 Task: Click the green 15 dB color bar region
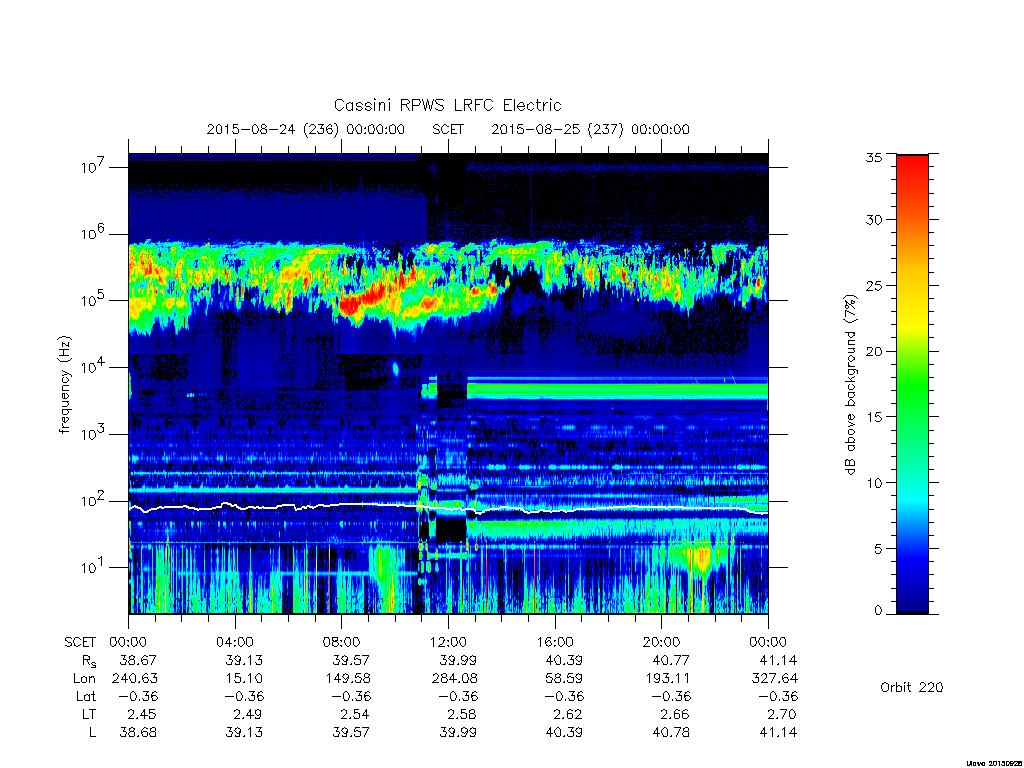912,416
